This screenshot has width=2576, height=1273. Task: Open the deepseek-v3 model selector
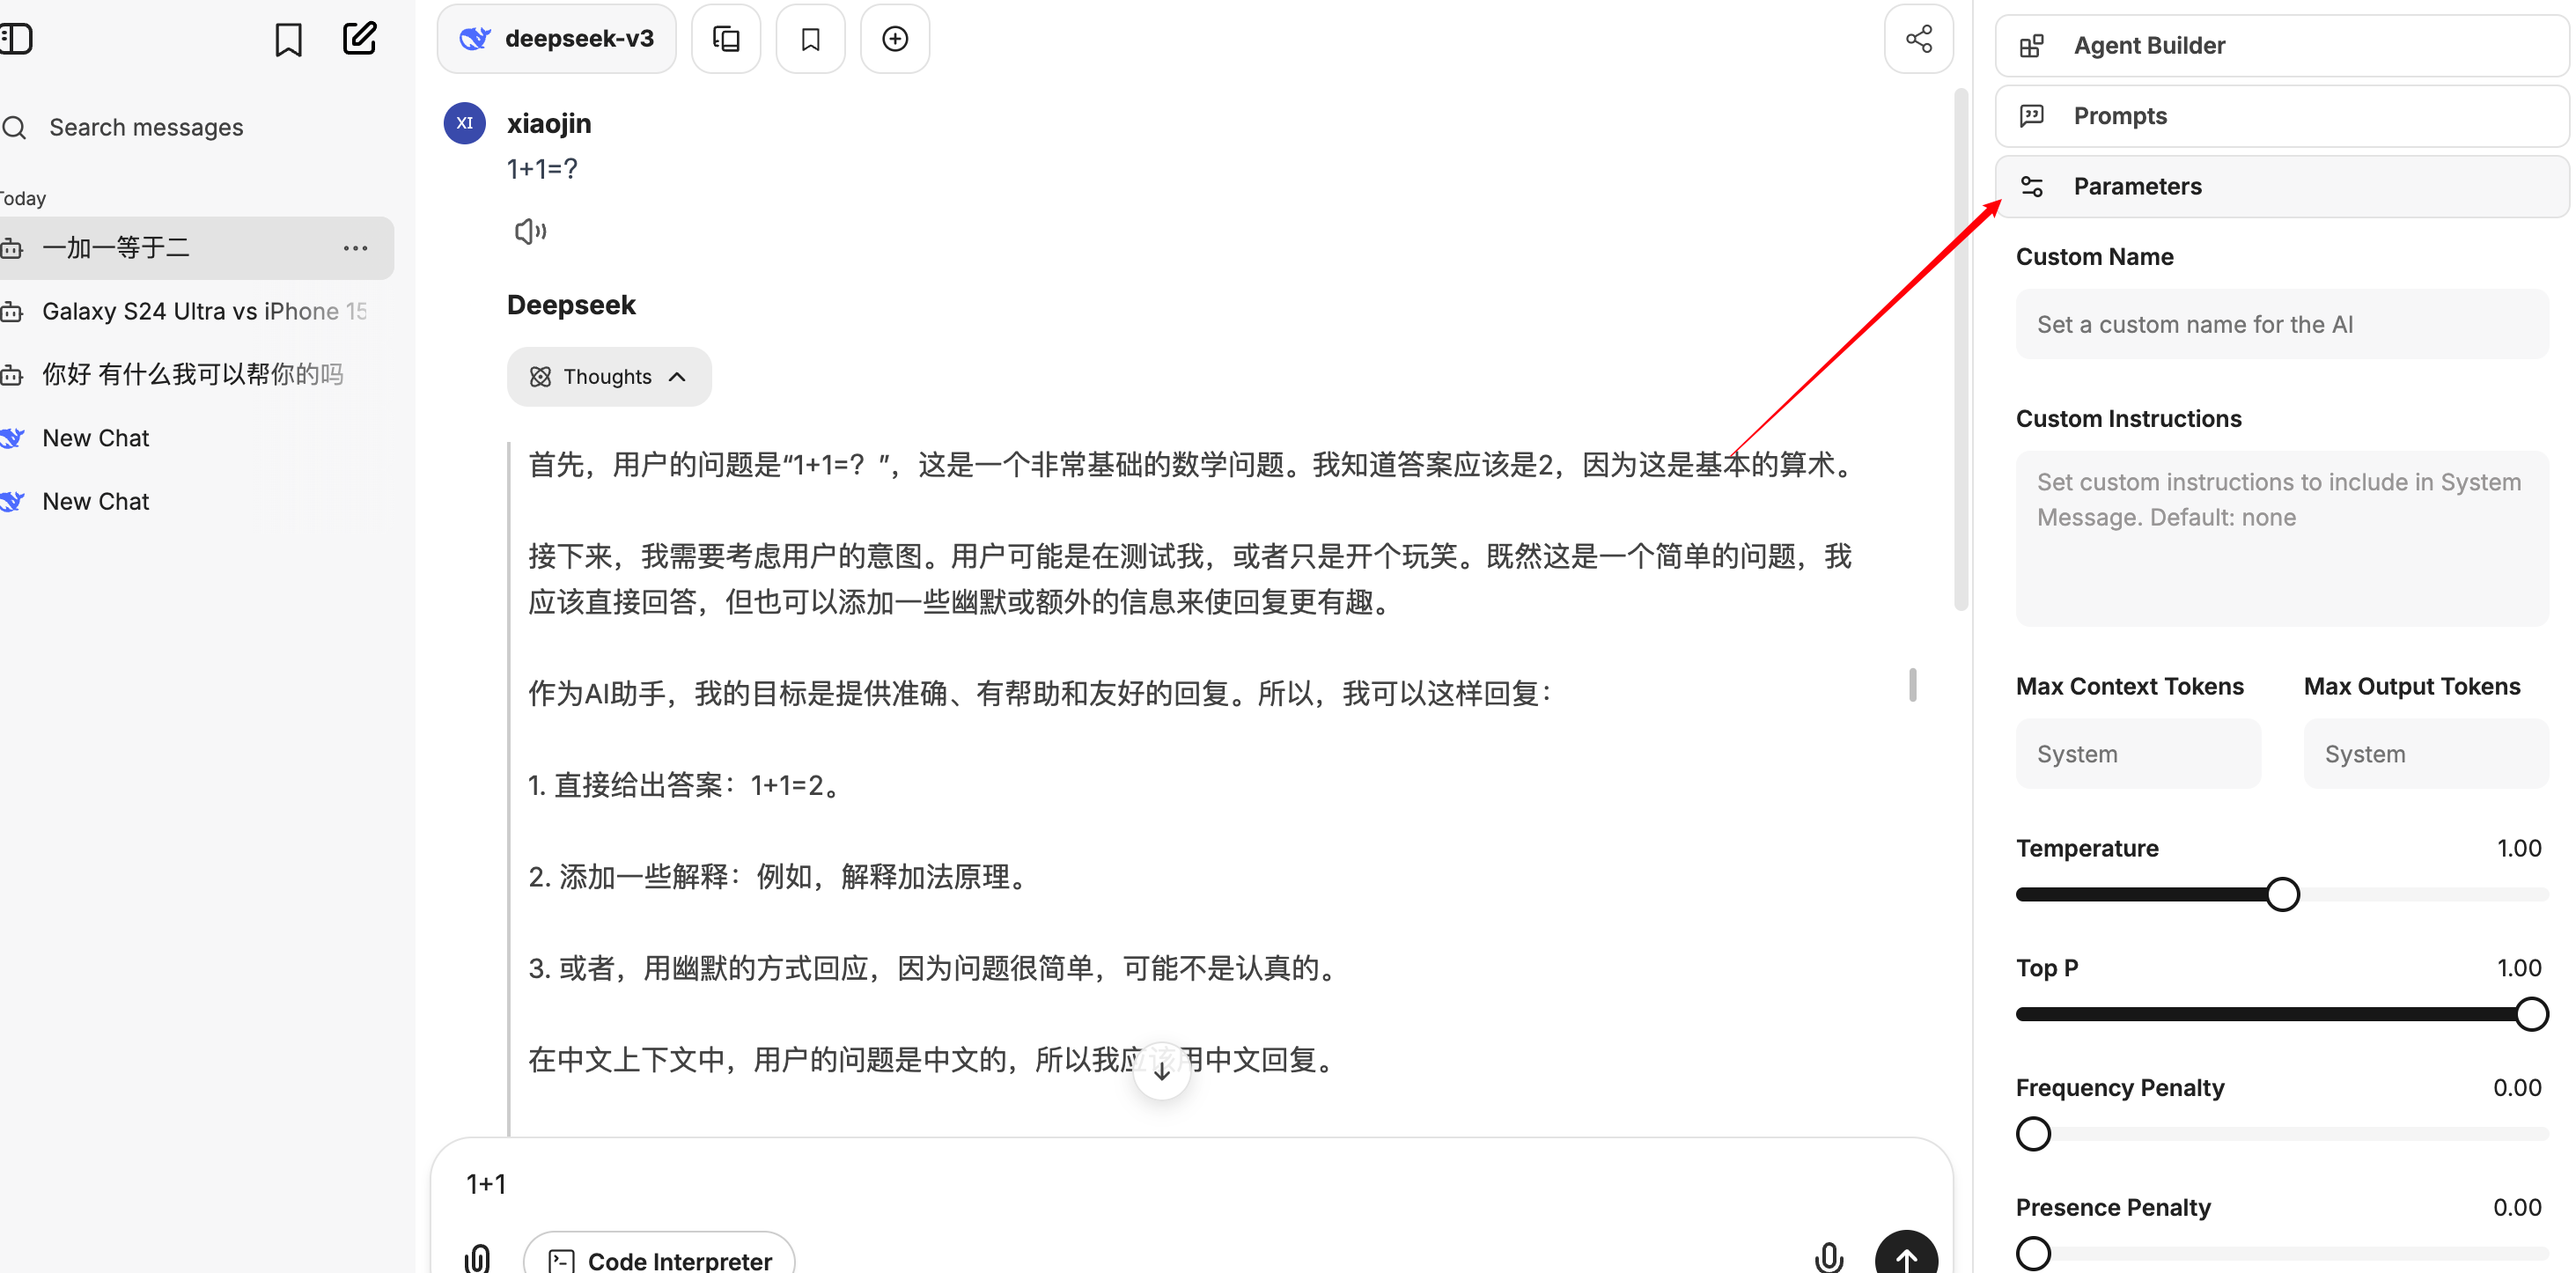[557, 39]
